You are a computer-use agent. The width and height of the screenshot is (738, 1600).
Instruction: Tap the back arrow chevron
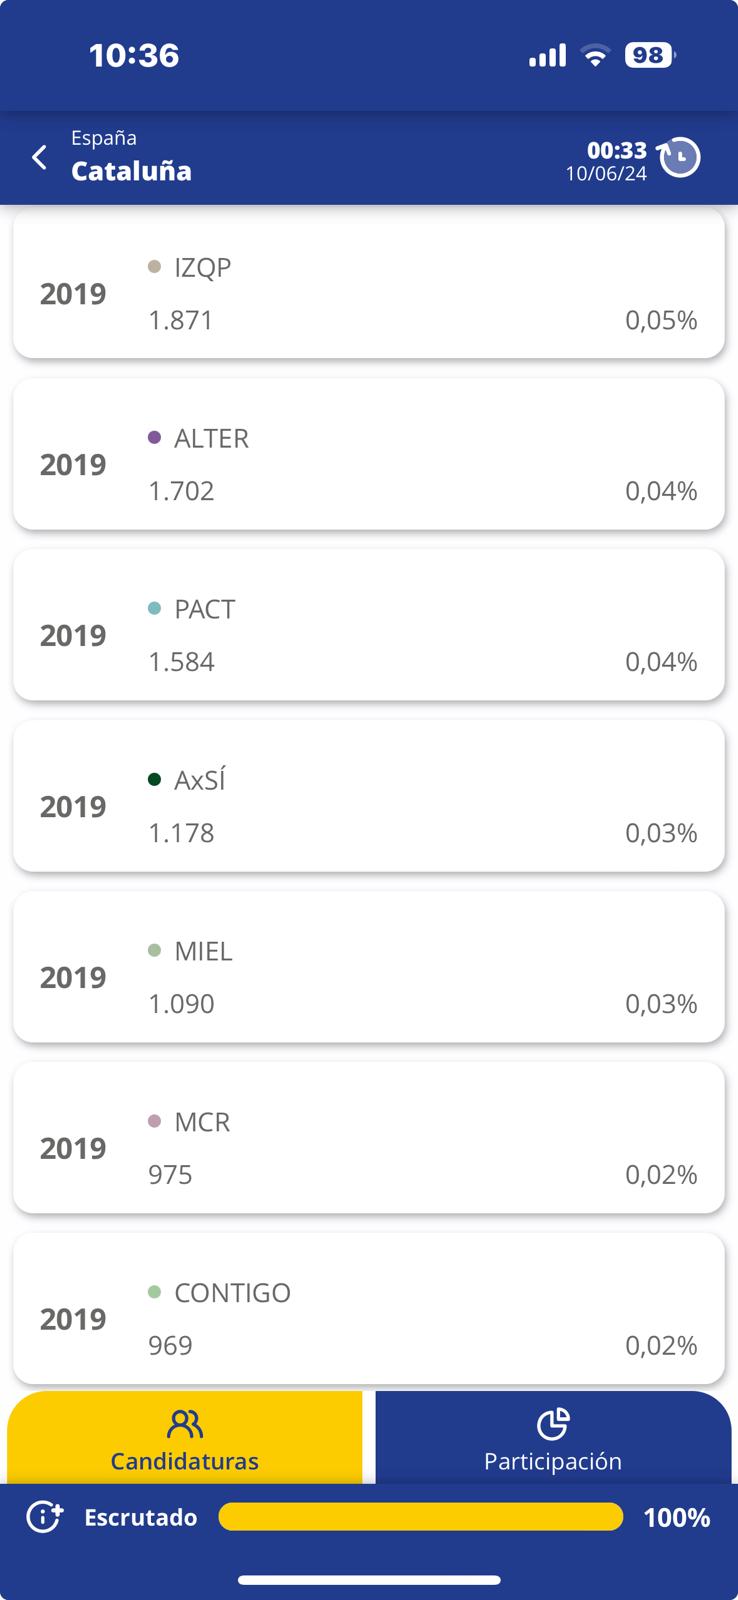(x=39, y=157)
